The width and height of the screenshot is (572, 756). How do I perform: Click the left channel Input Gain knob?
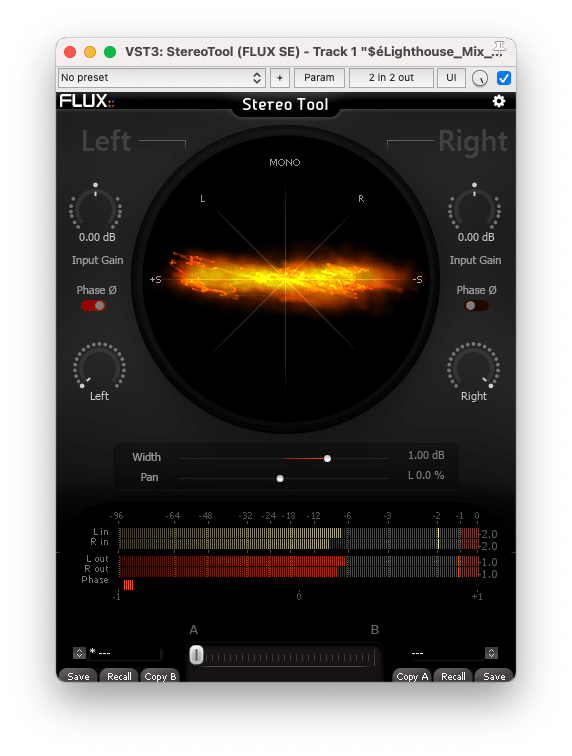[x=95, y=208]
